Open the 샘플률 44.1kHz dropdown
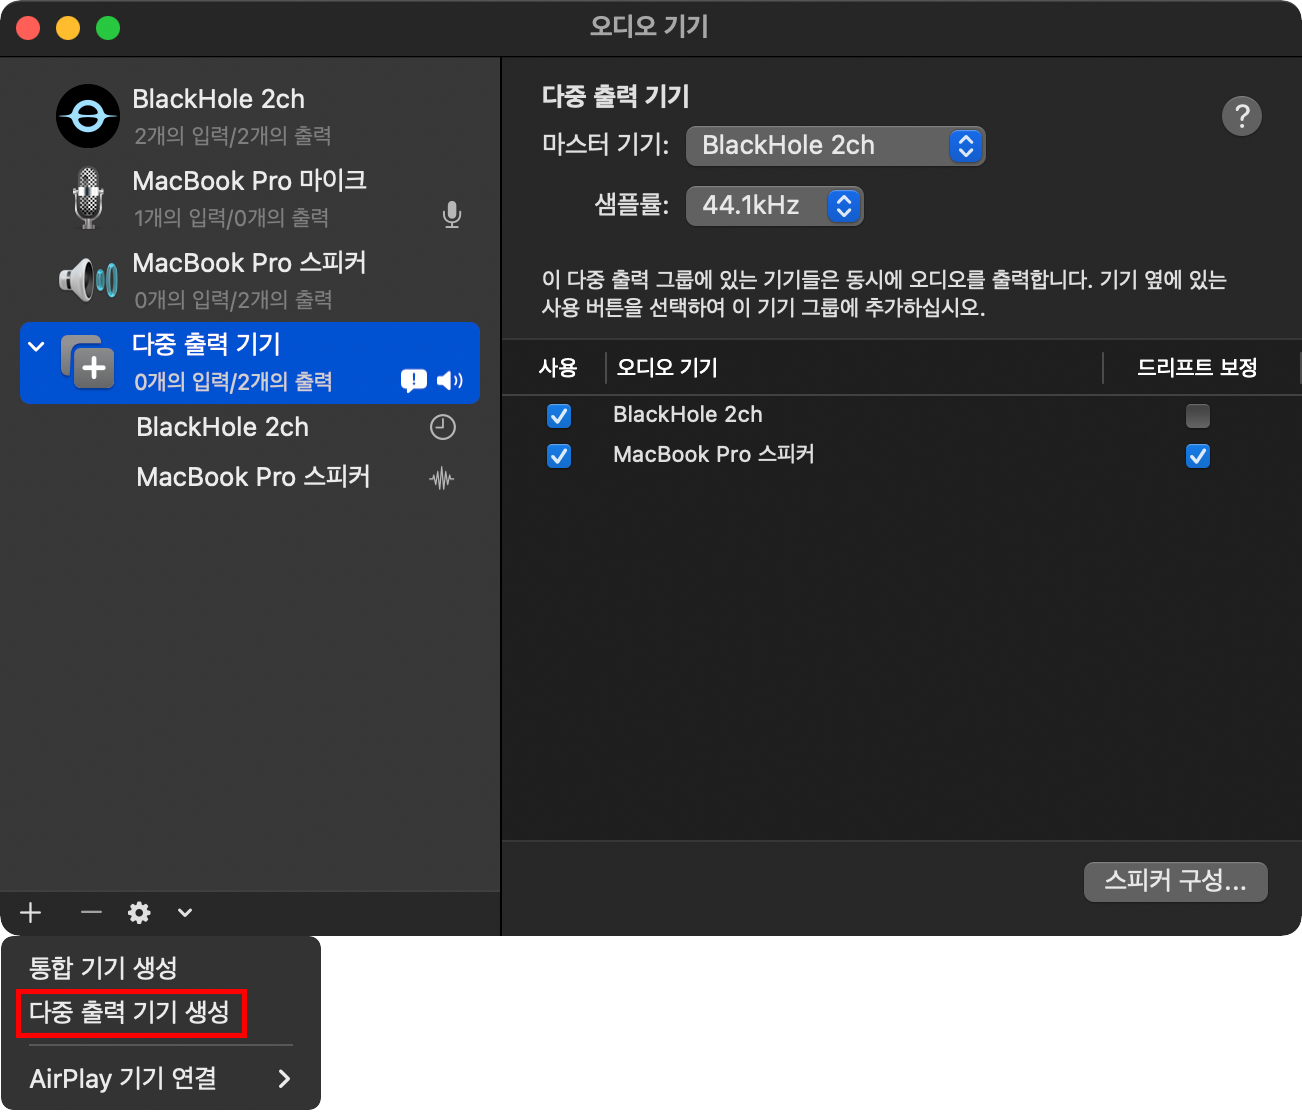The width and height of the screenshot is (1302, 1117). [x=774, y=206]
